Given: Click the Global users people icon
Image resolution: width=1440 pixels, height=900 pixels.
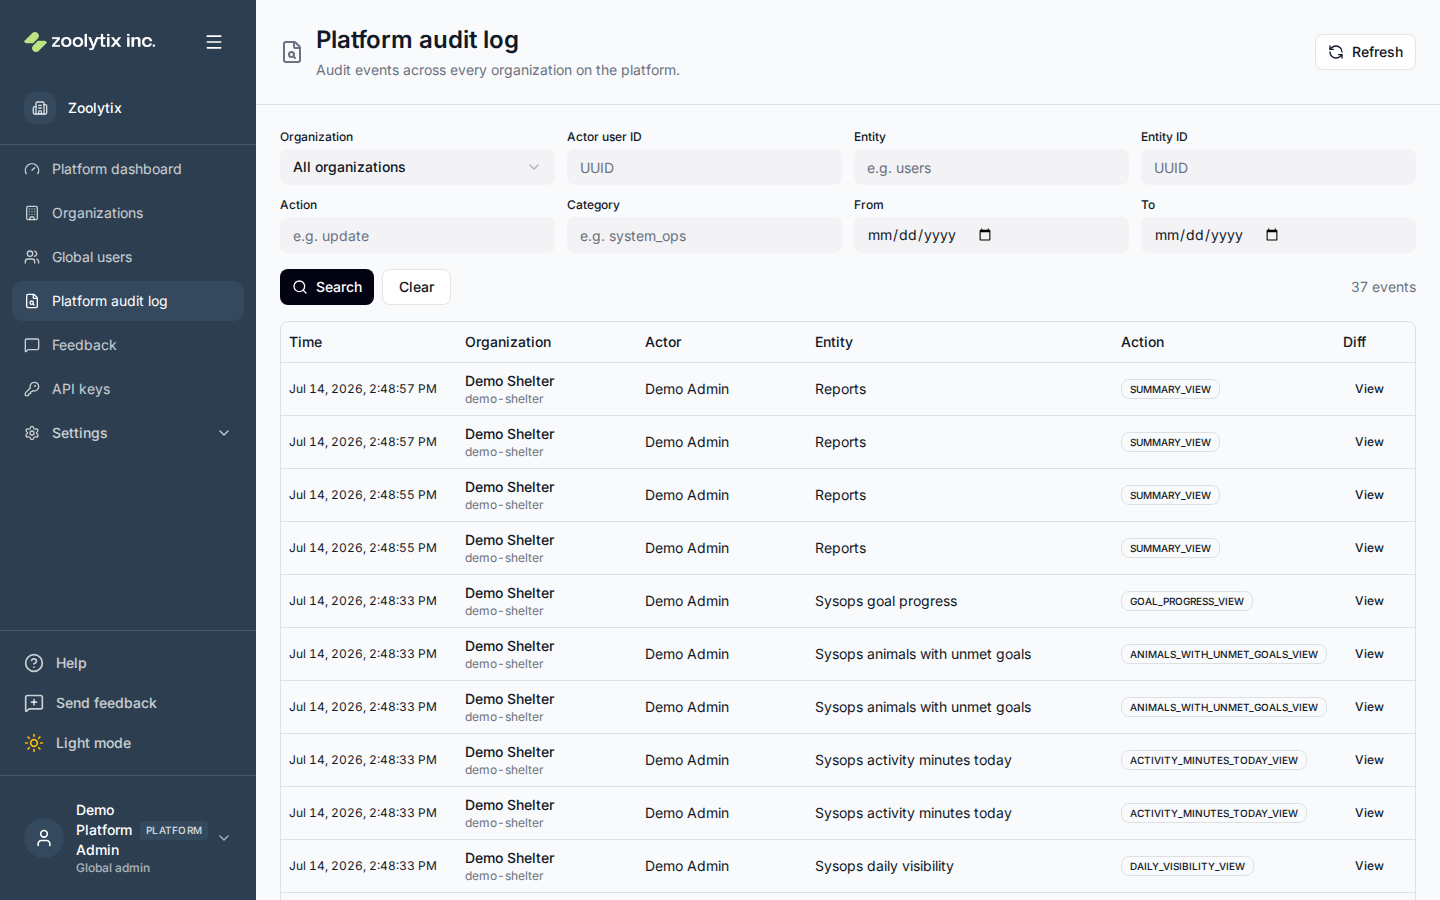Looking at the screenshot, I should tap(32, 257).
